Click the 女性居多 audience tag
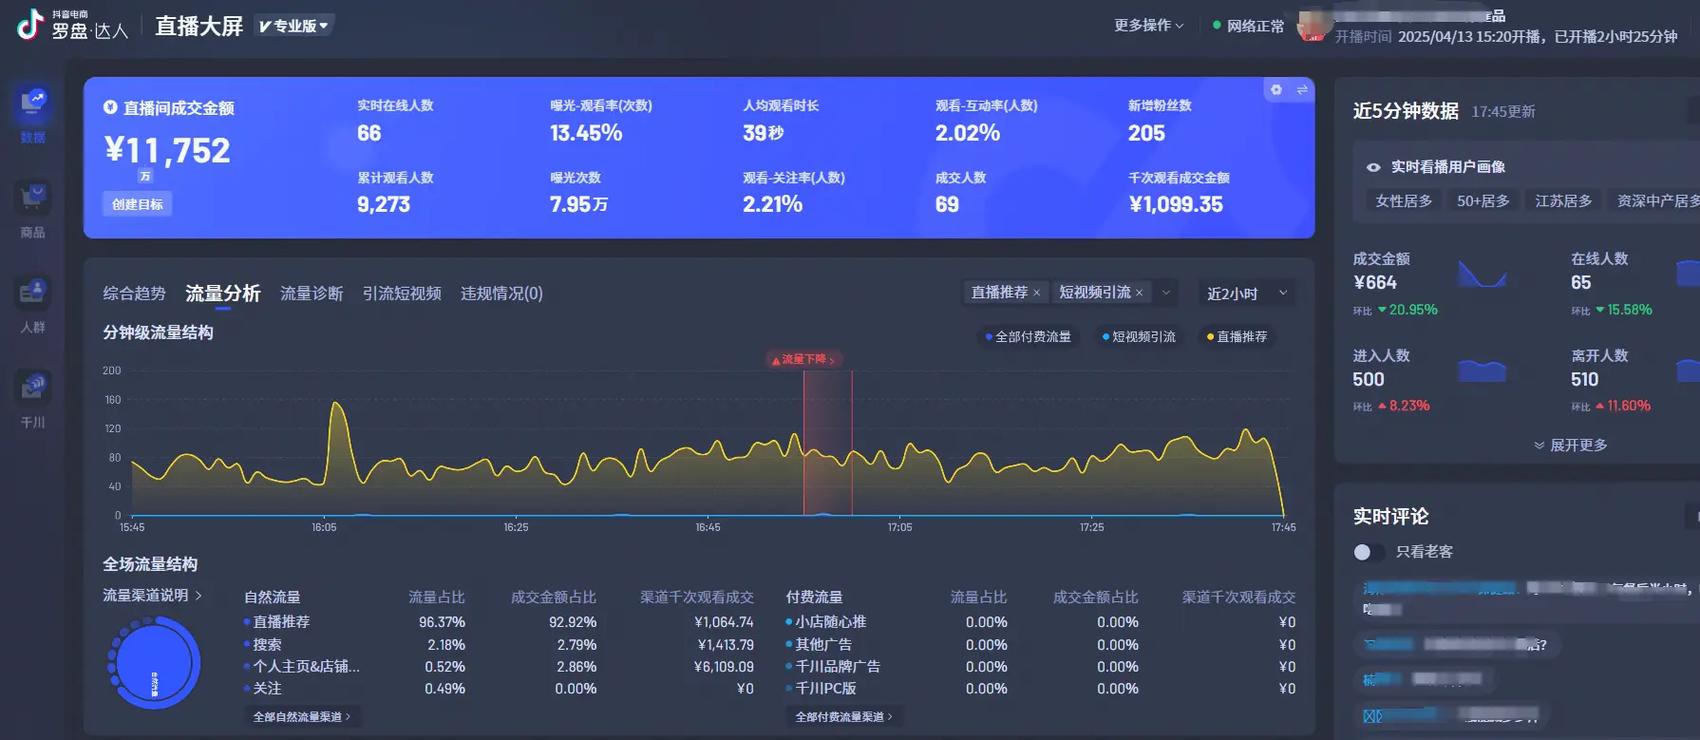Viewport: 1700px width, 740px height. (1403, 201)
